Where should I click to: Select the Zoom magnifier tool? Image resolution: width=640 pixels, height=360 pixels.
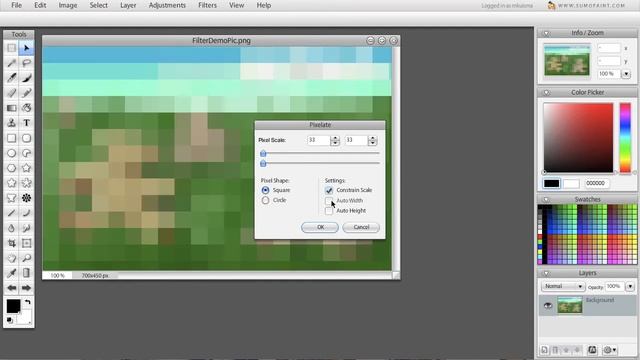pyautogui.click(x=27, y=258)
